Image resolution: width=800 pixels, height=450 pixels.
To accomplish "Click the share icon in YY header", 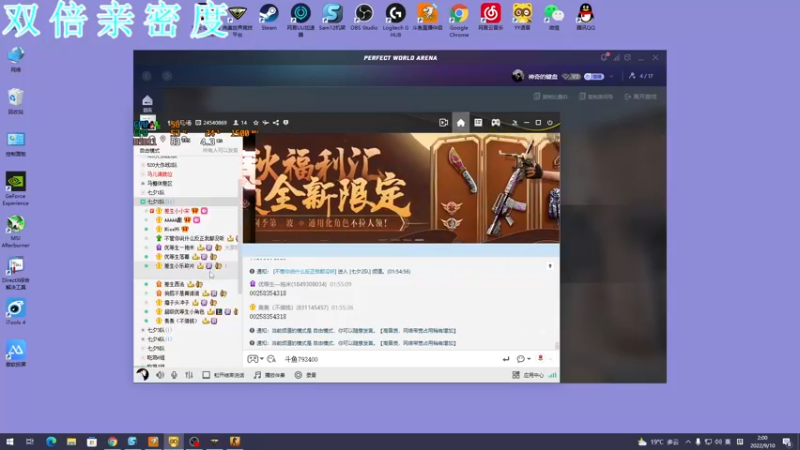I will [x=276, y=122].
